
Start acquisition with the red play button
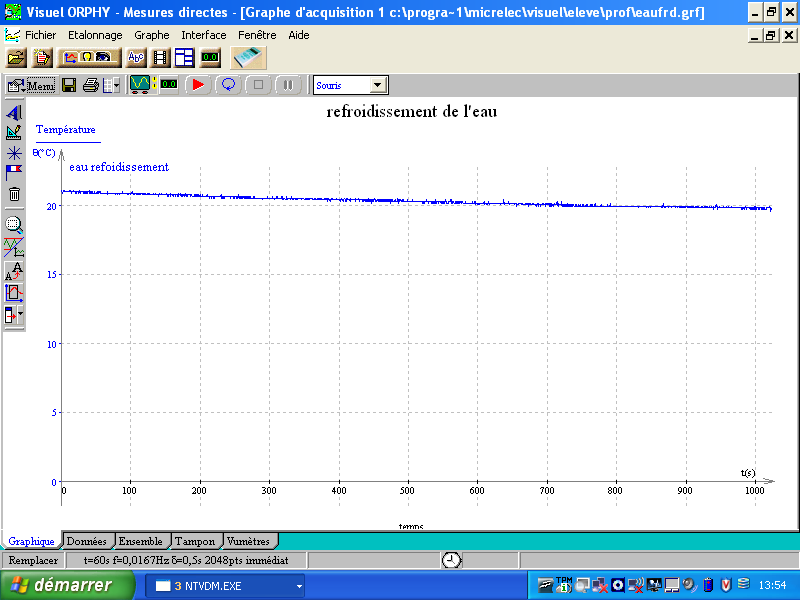[x=198, y=85]
